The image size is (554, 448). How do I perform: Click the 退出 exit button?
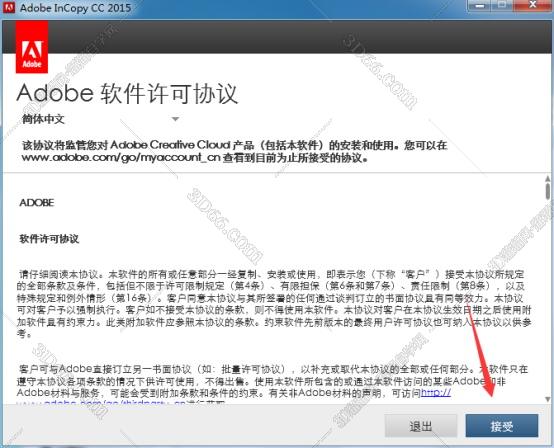421,426
